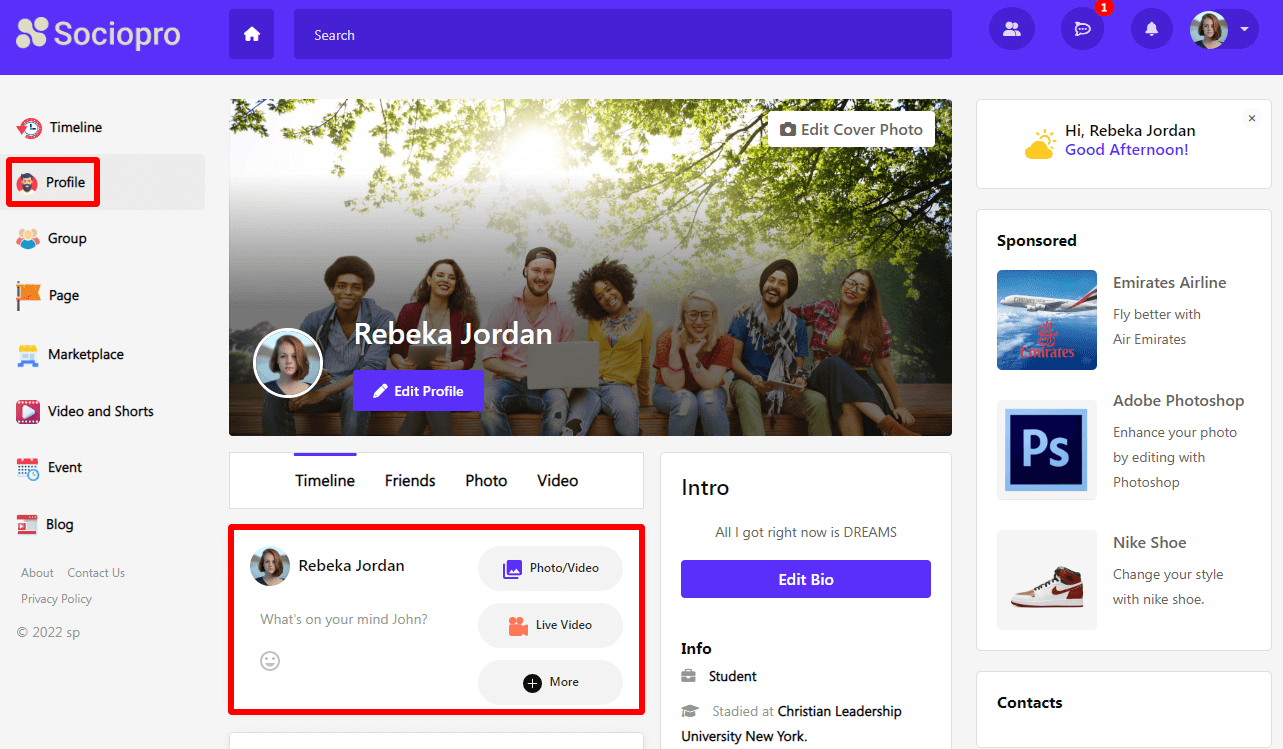Switch to the Friends tab

tap(410, 481)
